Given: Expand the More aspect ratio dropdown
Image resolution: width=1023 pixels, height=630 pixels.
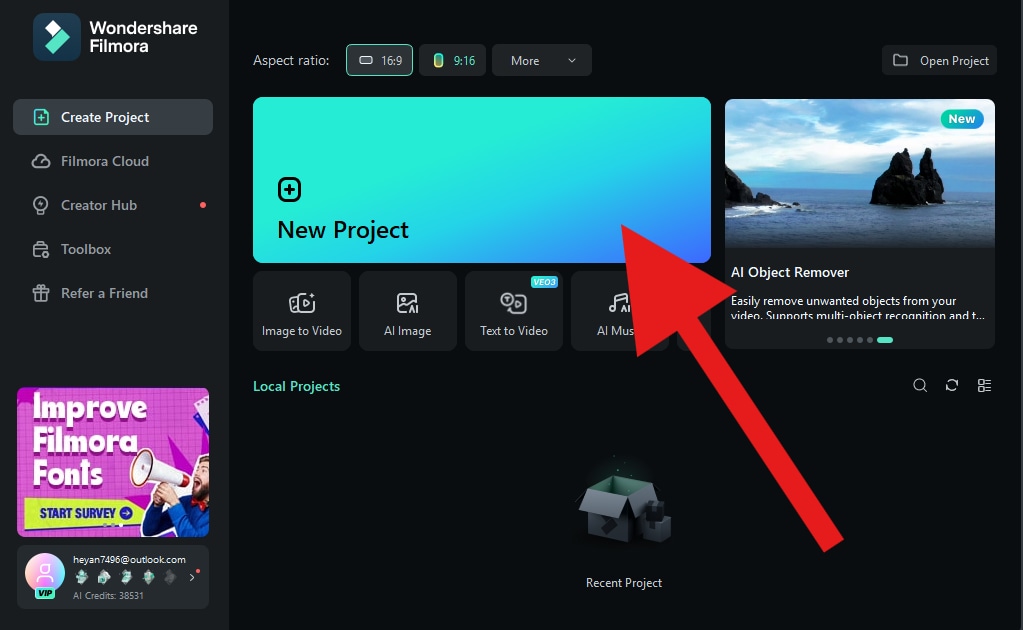Looking at the screenshot, I should (542, 61).
